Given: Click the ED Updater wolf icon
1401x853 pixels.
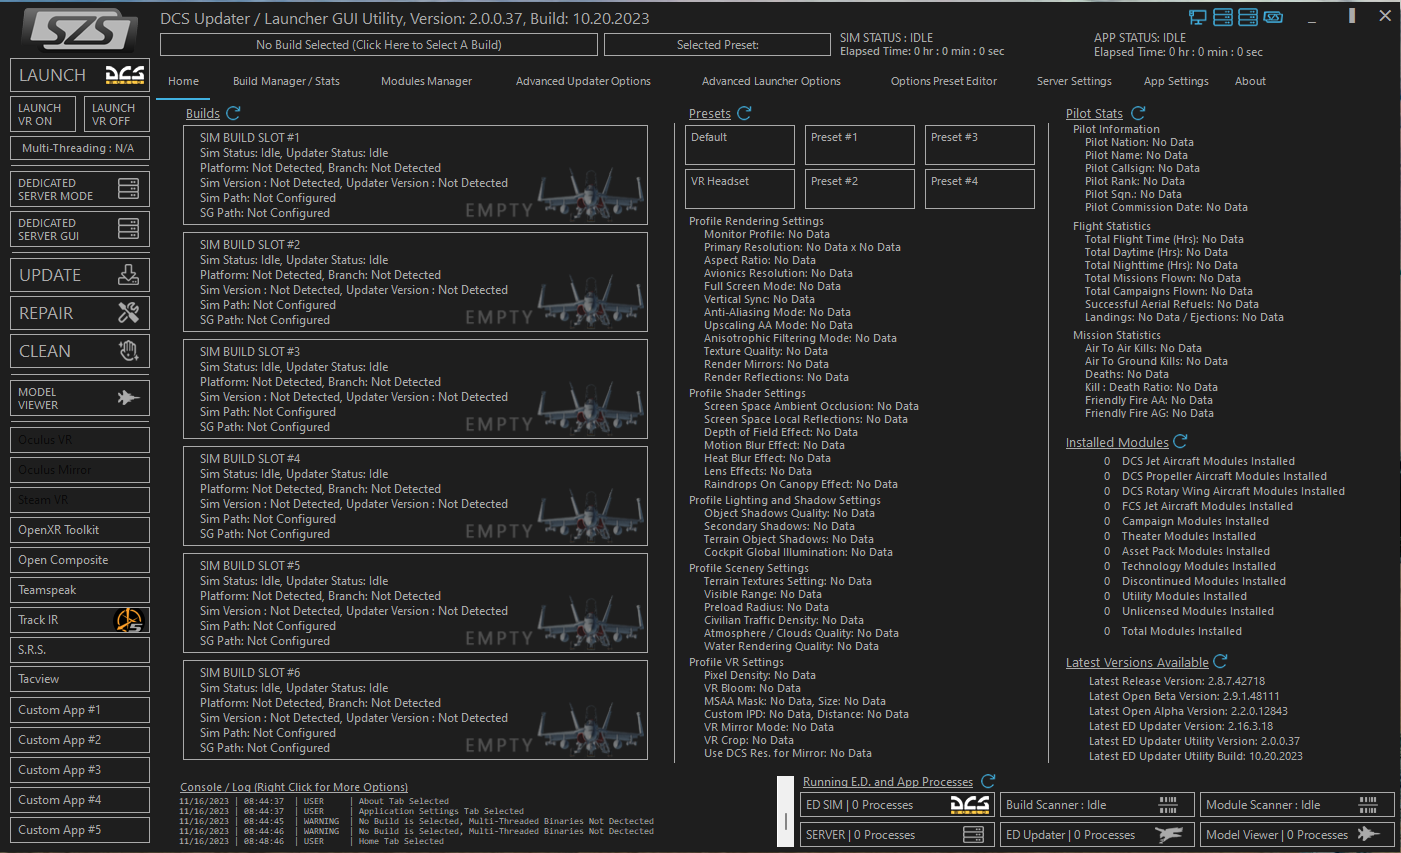Looking at the screenshot, I should [x=1169, y=834].
